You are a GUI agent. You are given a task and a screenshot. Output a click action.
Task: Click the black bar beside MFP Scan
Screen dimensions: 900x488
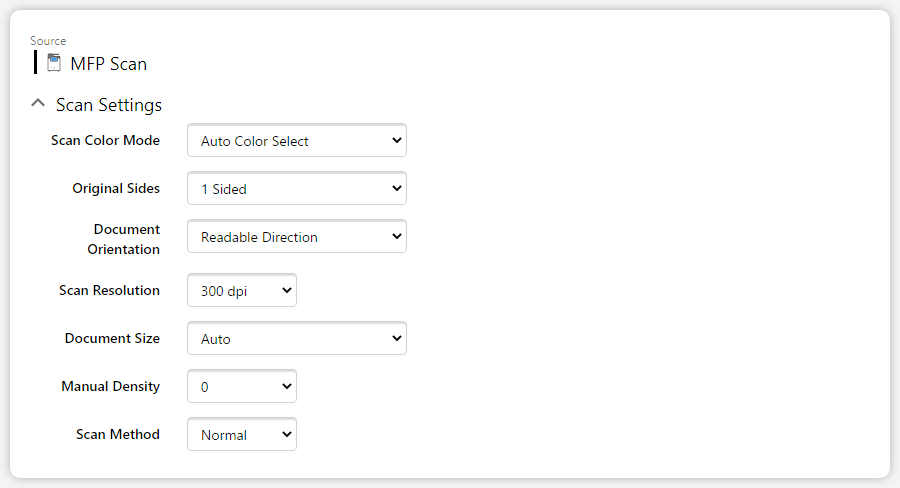click(36, 62)
